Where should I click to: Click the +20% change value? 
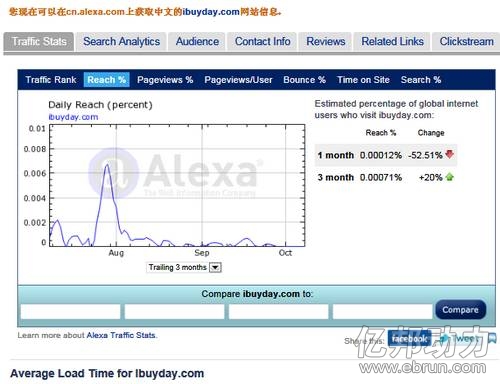coord(430,177)
